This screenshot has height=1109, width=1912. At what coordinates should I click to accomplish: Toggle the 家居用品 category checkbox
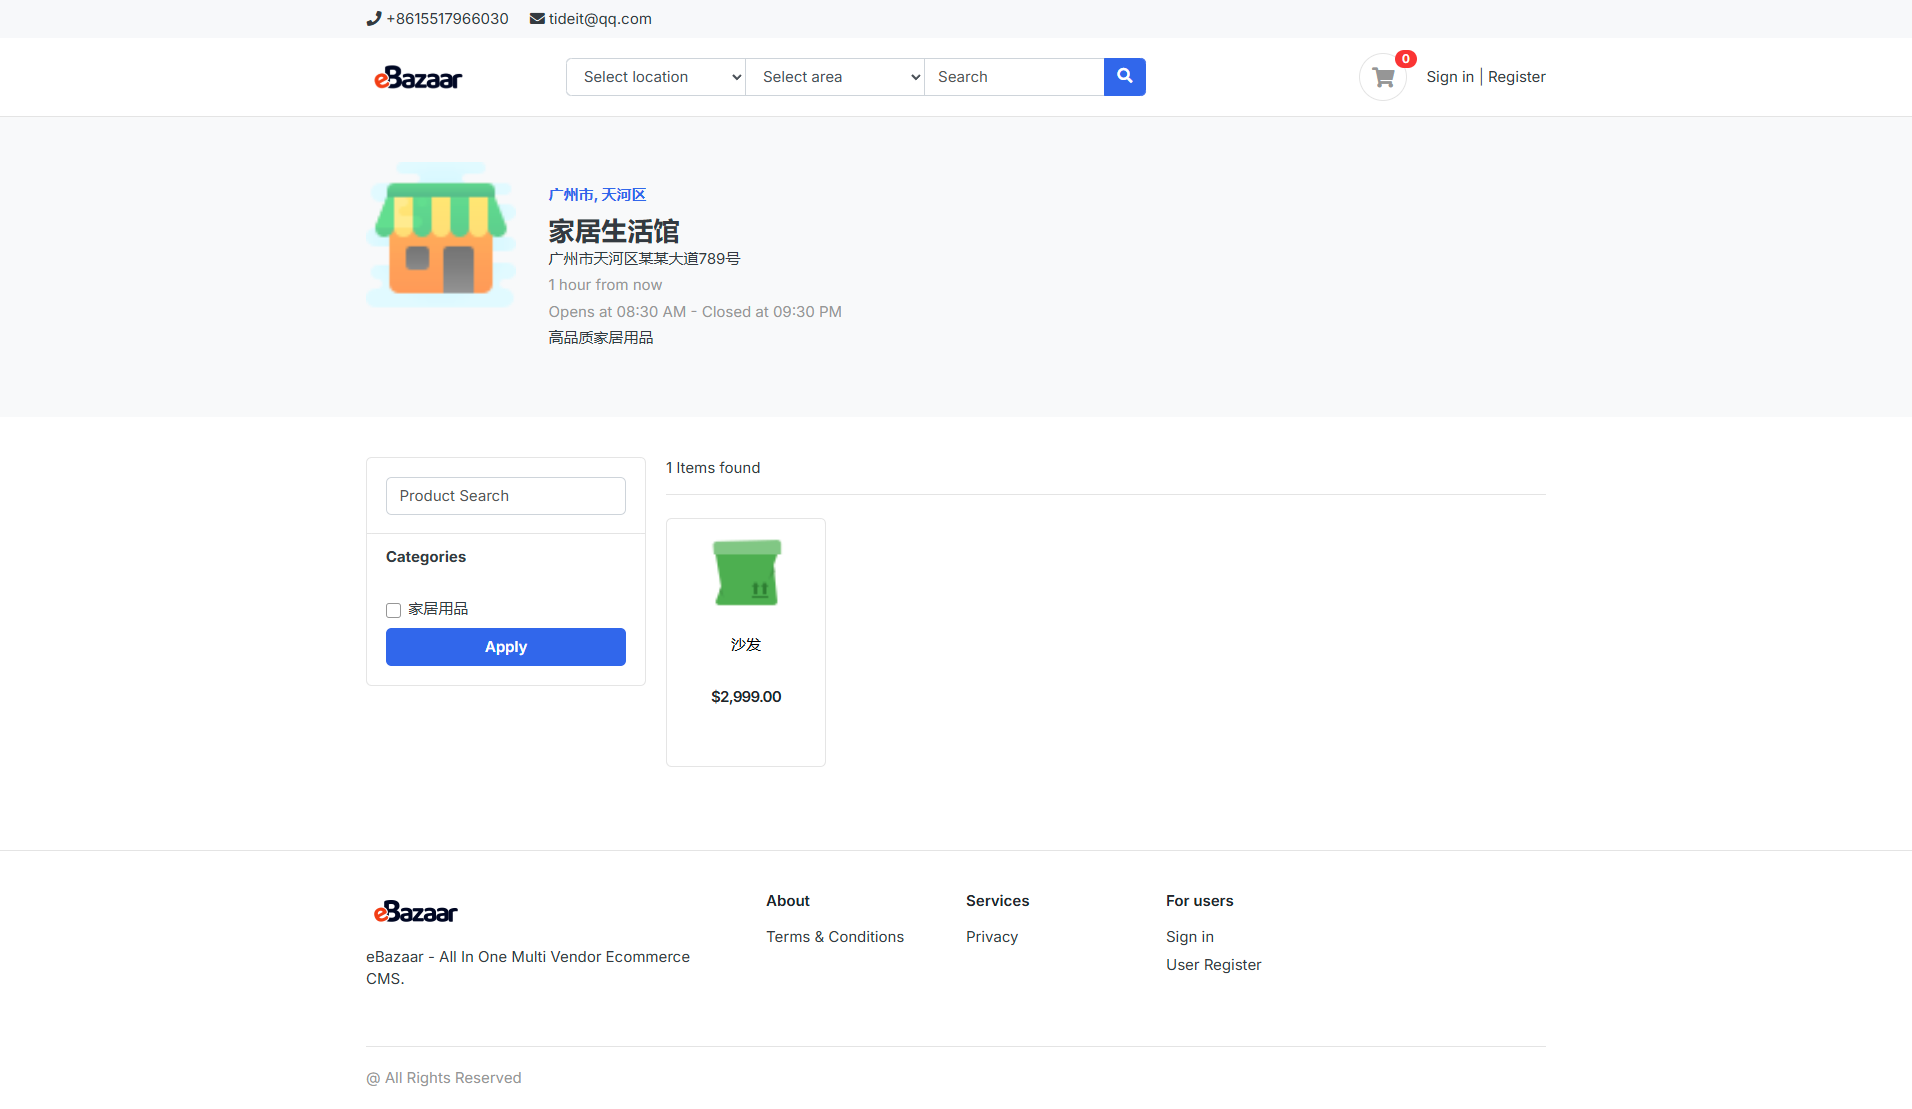pyautogui.click(x=393, y=610)
